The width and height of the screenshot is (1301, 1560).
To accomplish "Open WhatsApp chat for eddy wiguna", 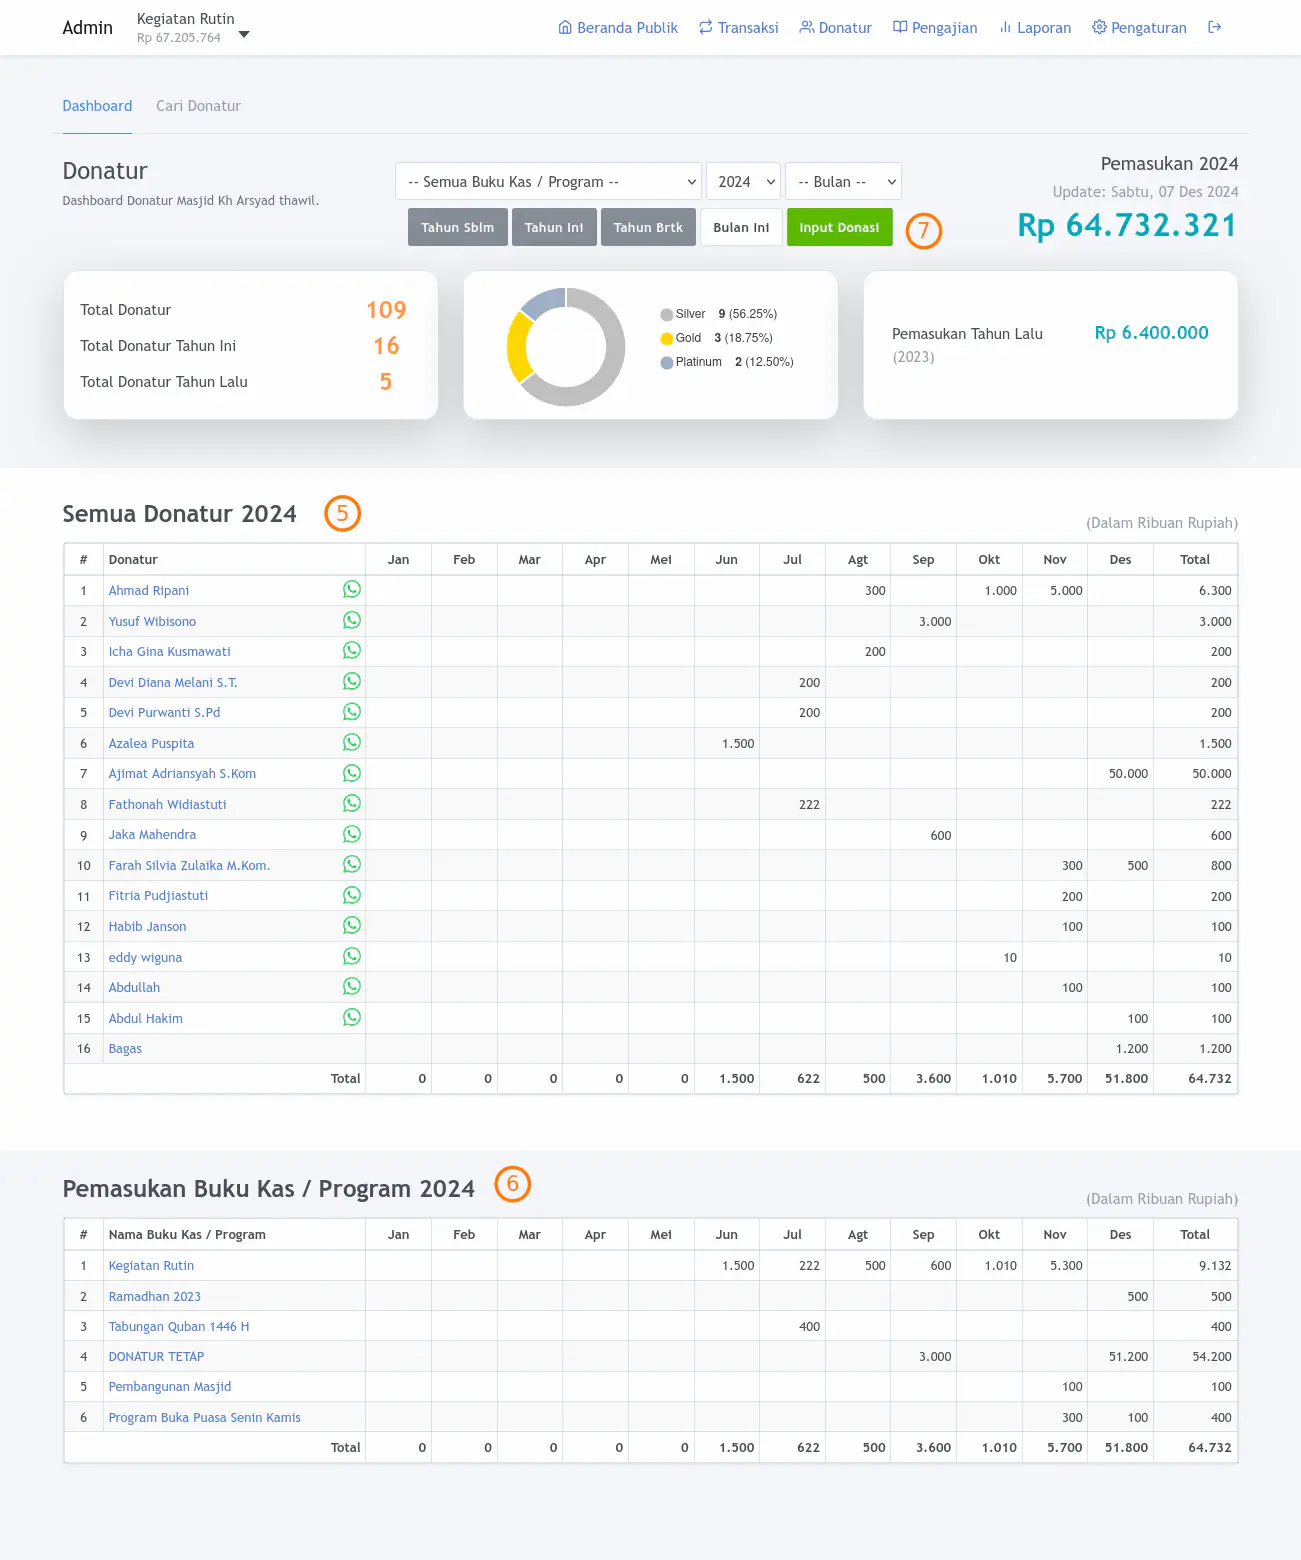I will tap(352, 956).
